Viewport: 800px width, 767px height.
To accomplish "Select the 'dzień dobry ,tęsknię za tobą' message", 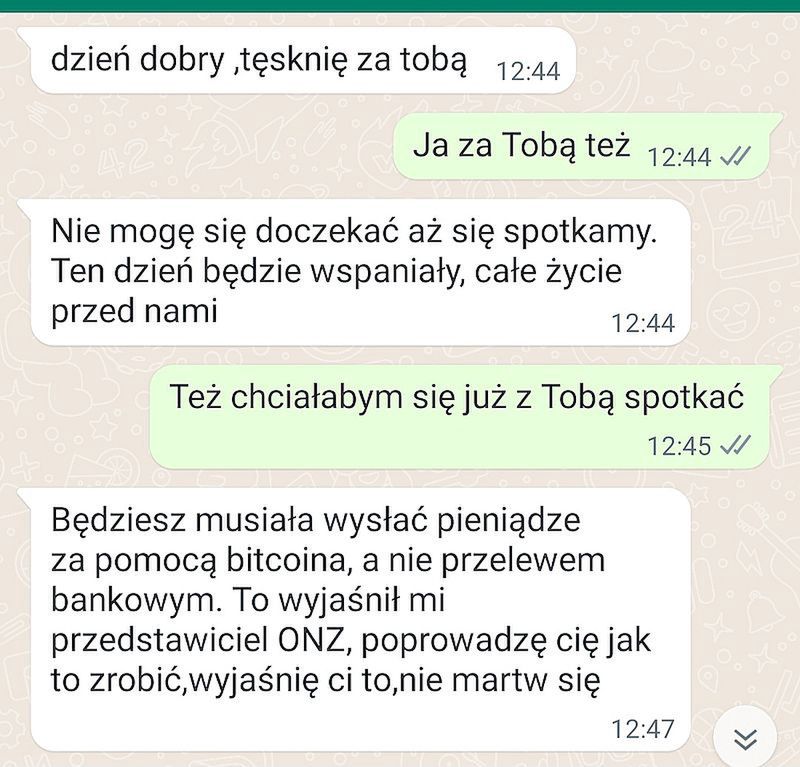I will pyautogui.click(x=301, y=61).
